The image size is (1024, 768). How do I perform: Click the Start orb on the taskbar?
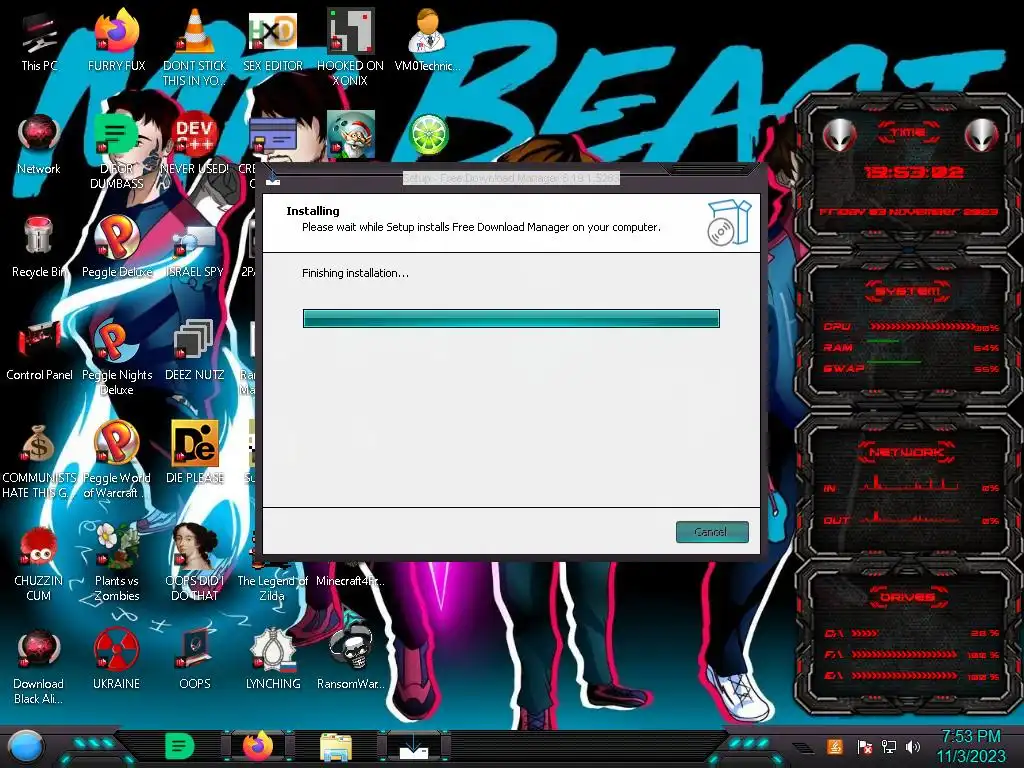coord(25,747)
